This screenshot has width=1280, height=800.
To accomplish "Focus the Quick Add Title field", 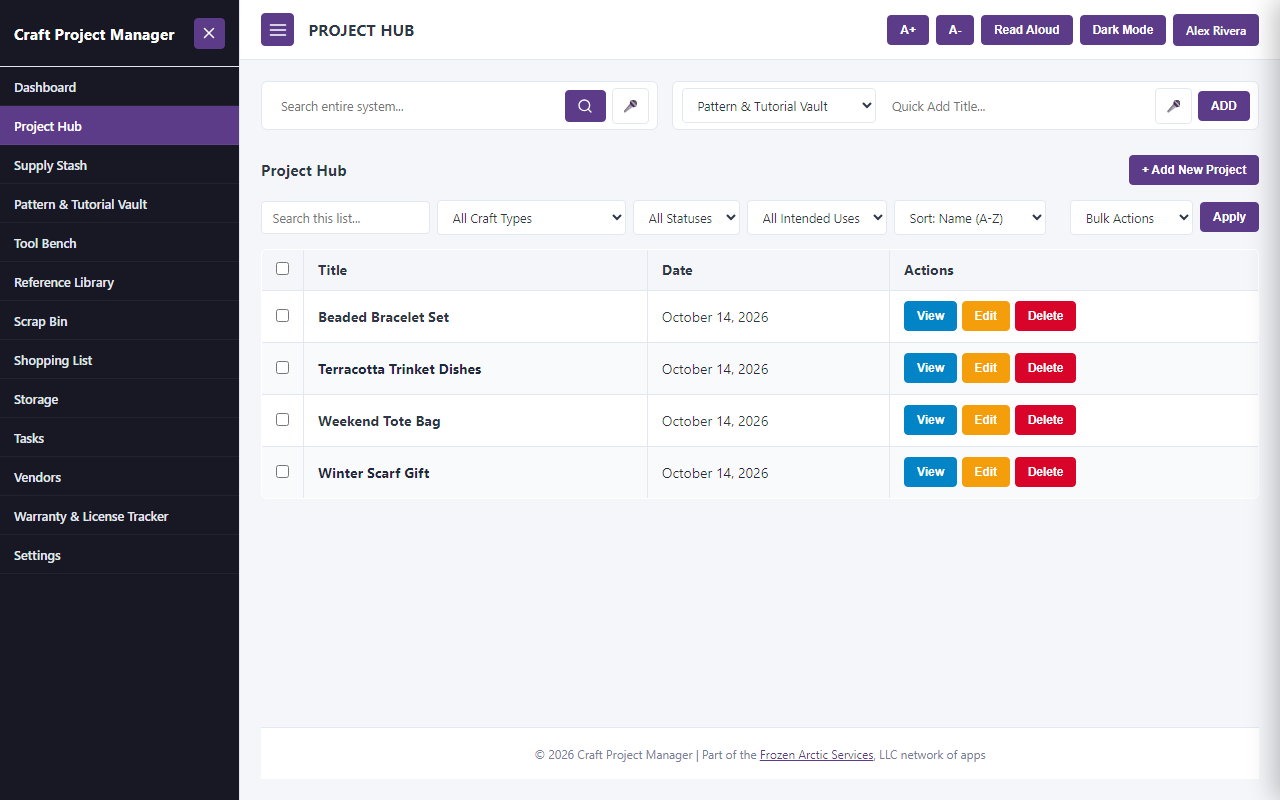I will point(1016,106).
